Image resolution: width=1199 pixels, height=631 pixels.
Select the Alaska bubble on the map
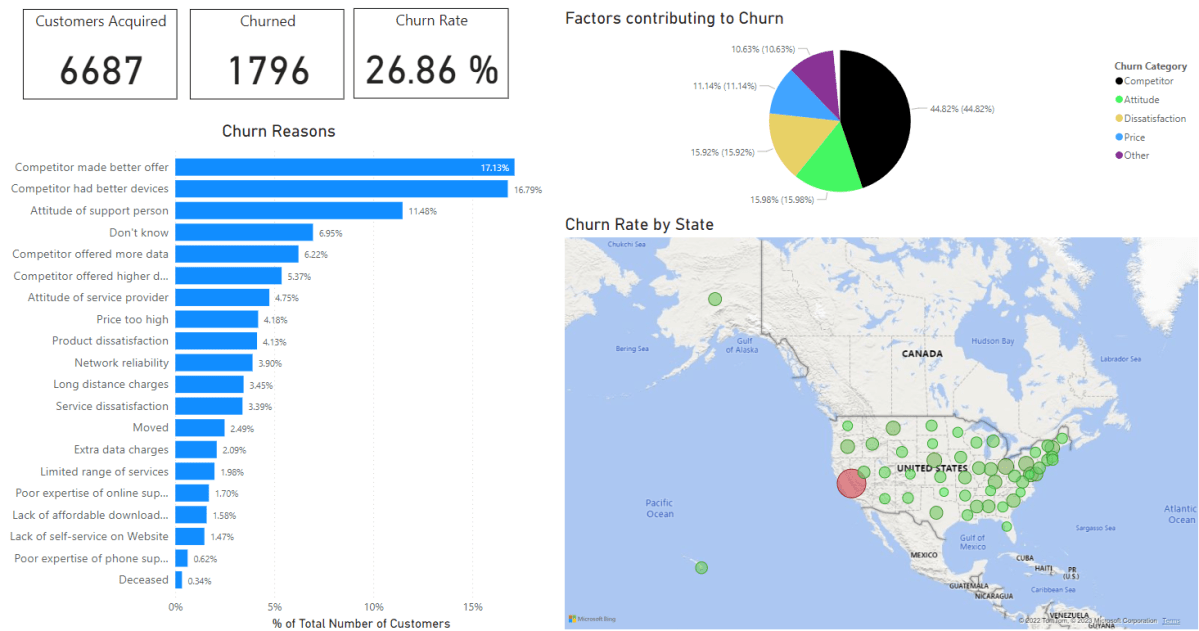(x=715, y=298)
